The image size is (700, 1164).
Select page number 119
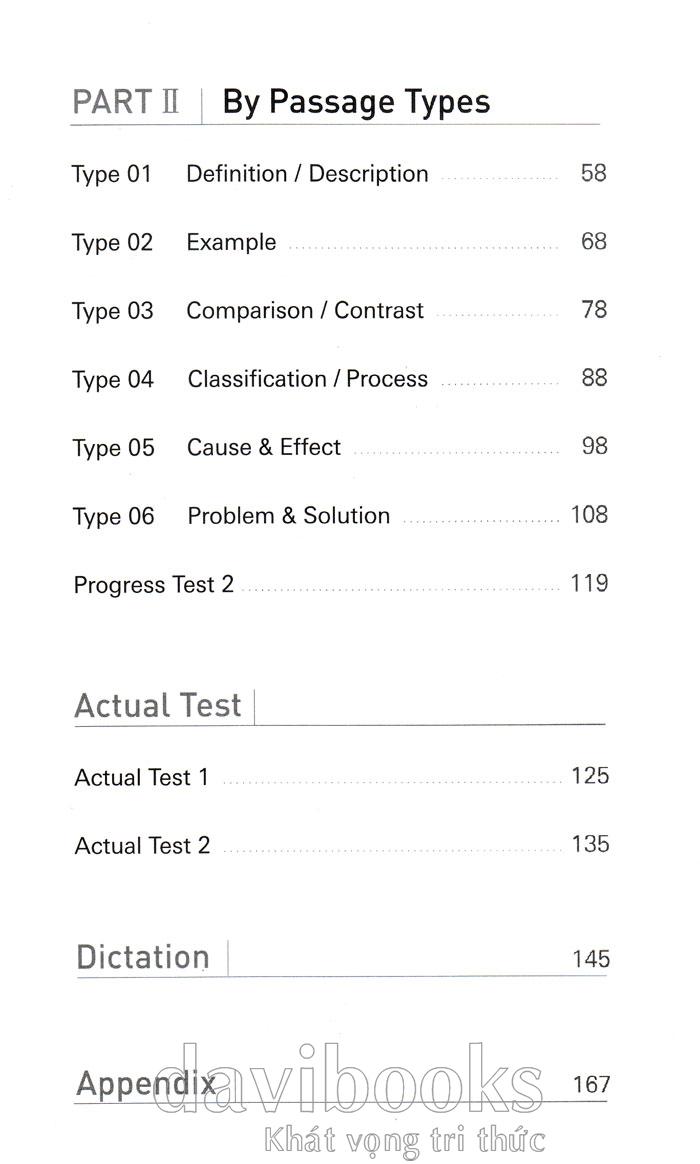tap(589, 583)
